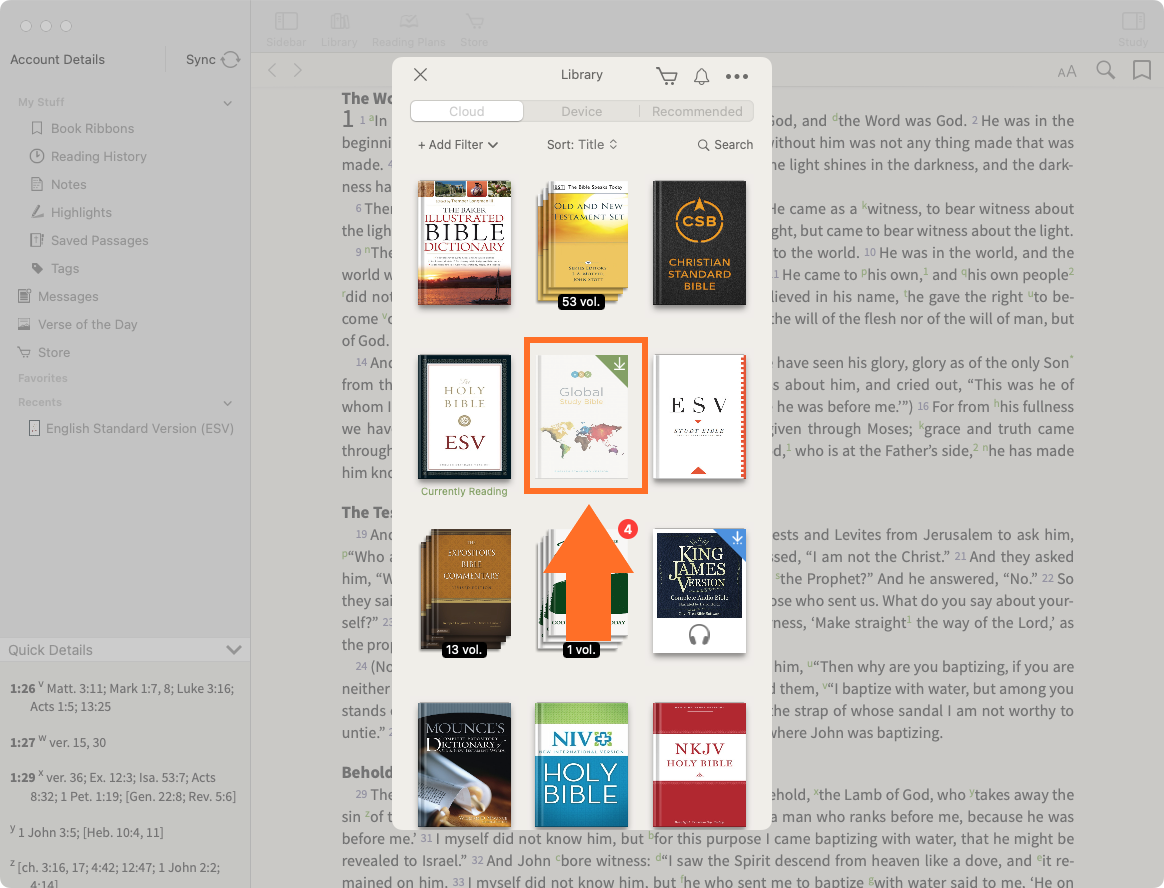Change the Sort: Title option
Image resolution: width=1164 pixels, height=888 pixels.
pyautogui.click(x=582, y=145)
